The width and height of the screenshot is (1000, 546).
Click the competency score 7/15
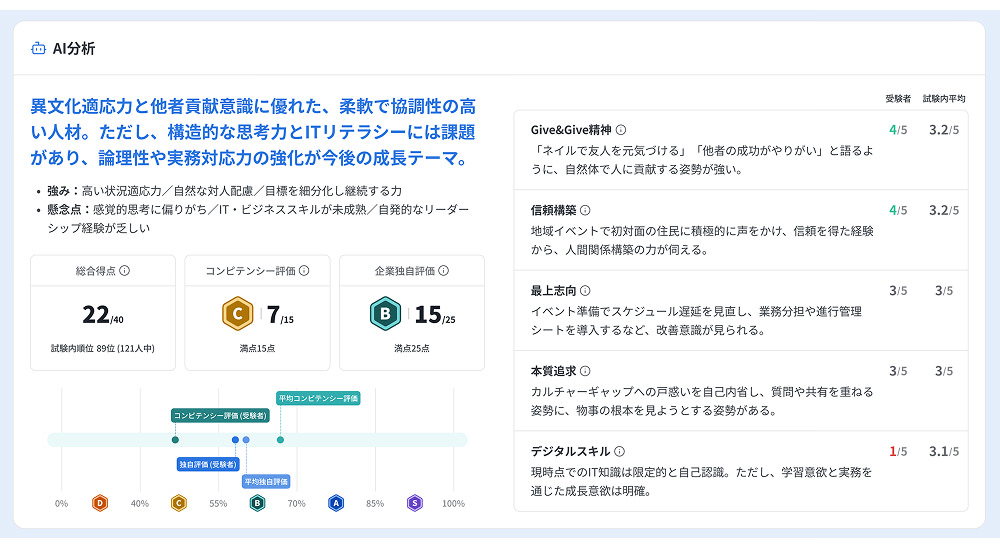click(x=280, y=315)
